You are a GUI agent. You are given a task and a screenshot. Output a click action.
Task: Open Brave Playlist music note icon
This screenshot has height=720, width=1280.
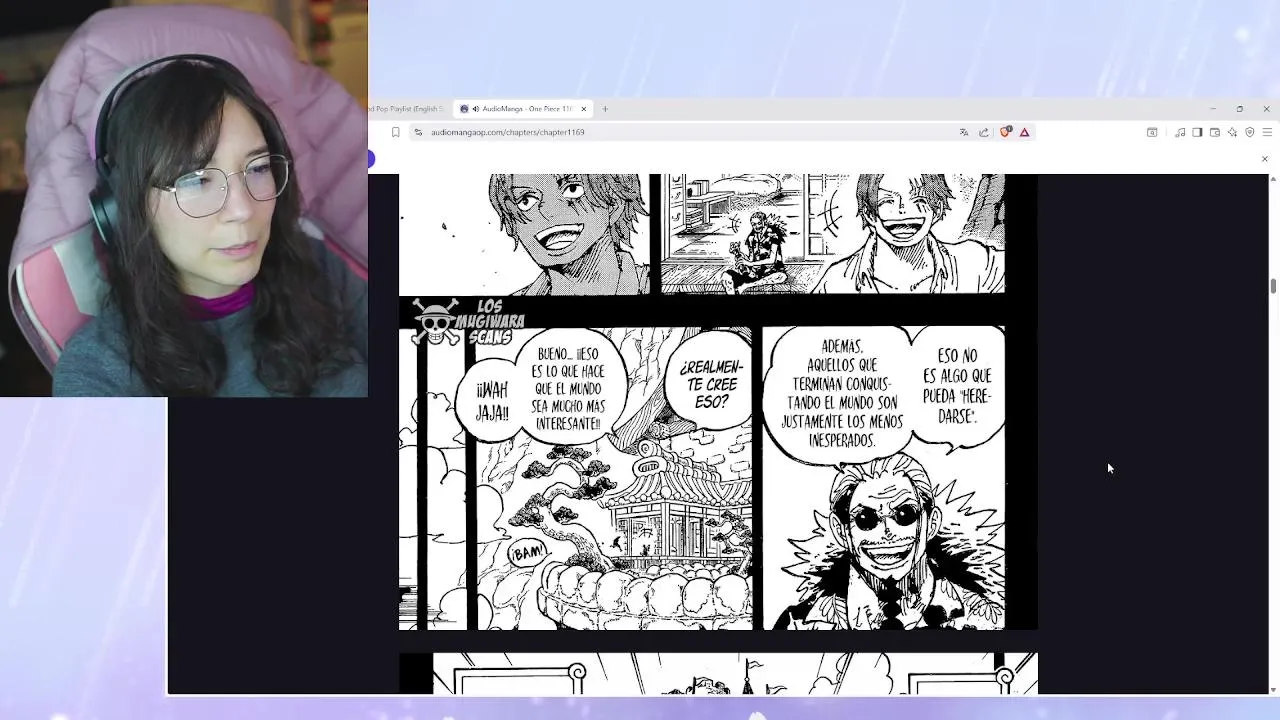point(1180,132)
